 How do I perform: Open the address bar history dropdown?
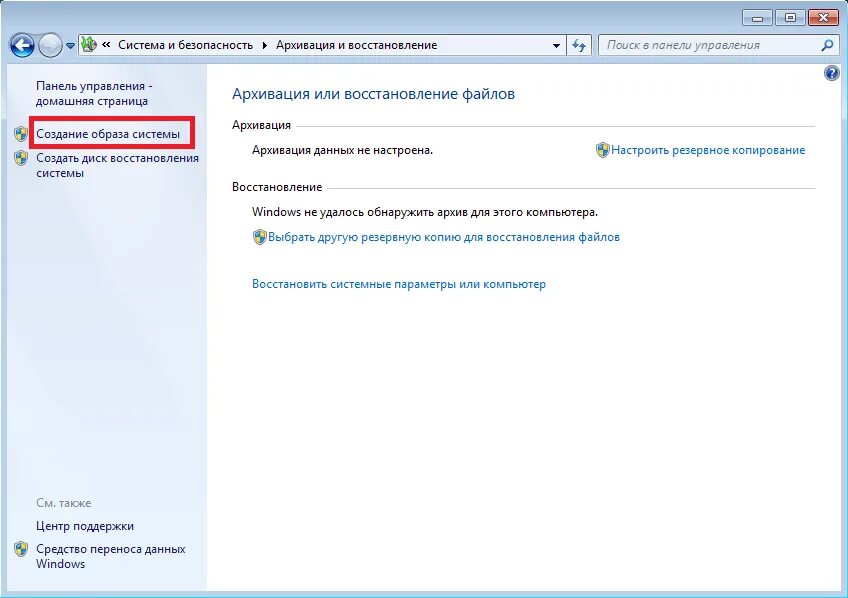[x=556, y=45]
